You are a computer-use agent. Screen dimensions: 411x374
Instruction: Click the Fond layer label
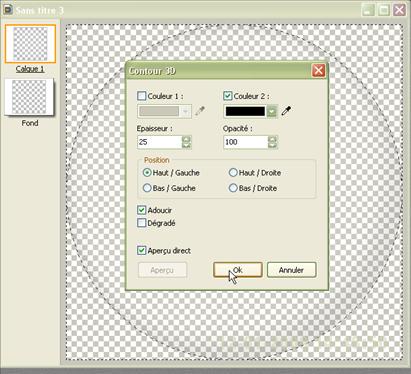coord(30,123)
